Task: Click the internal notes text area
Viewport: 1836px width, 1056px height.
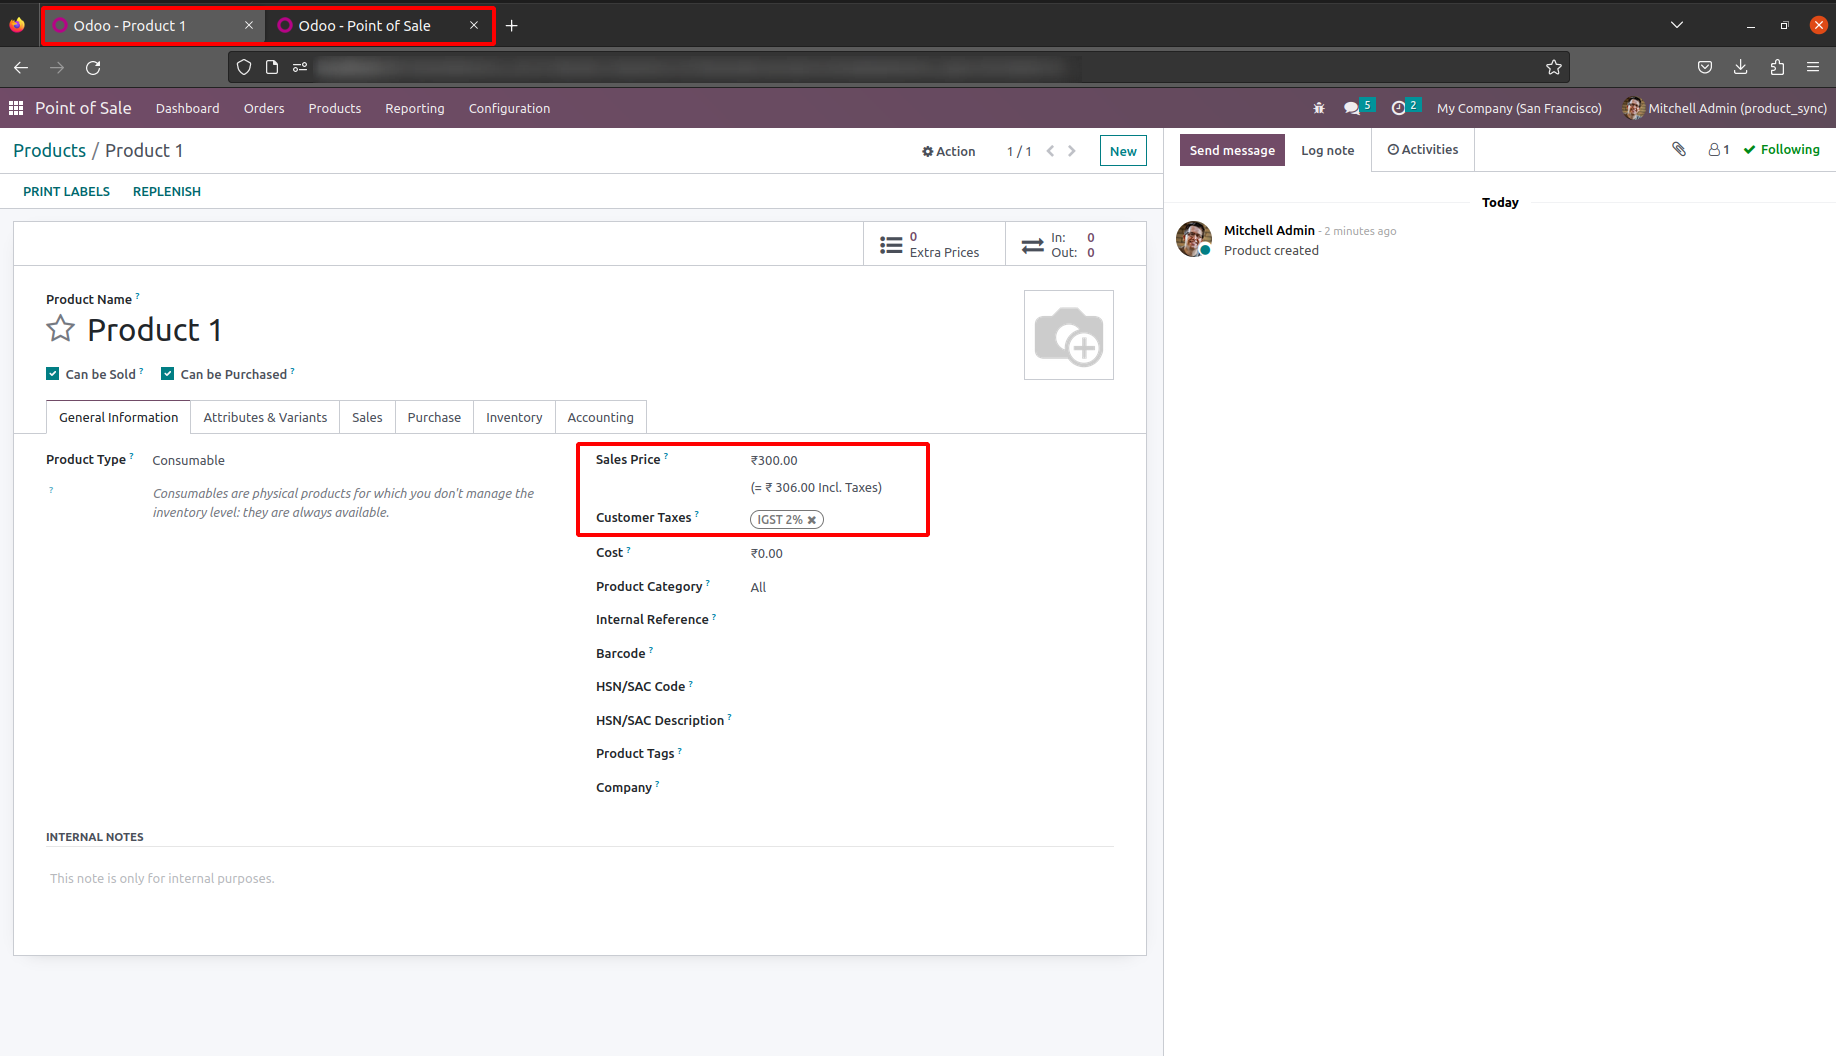Action: click(580, 879)
